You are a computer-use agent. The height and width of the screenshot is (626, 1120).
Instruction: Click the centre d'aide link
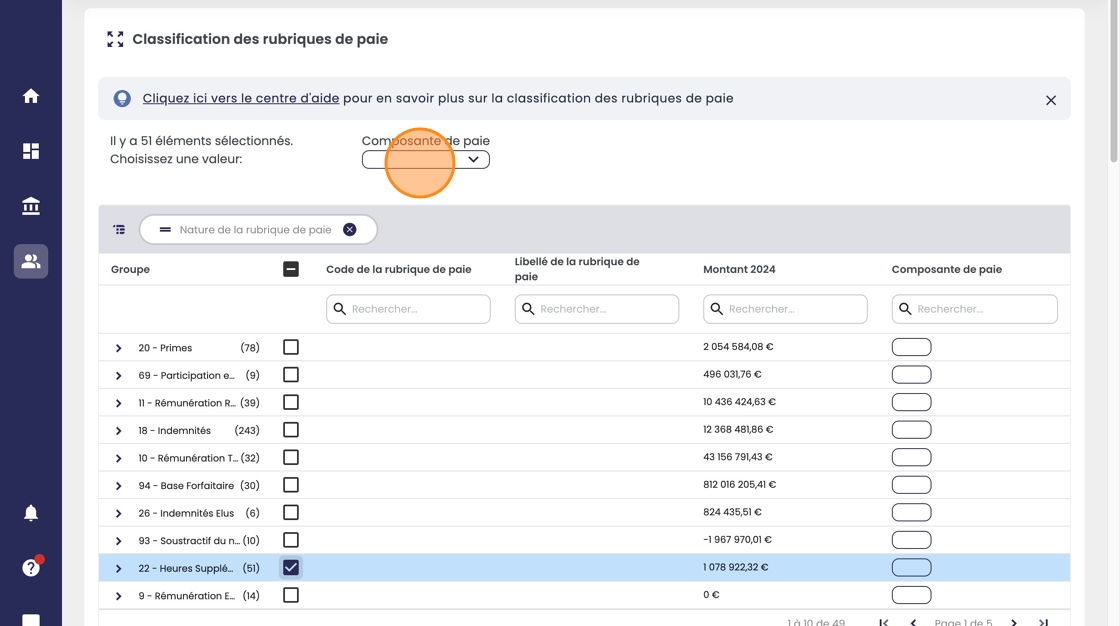tap(241, 99)
